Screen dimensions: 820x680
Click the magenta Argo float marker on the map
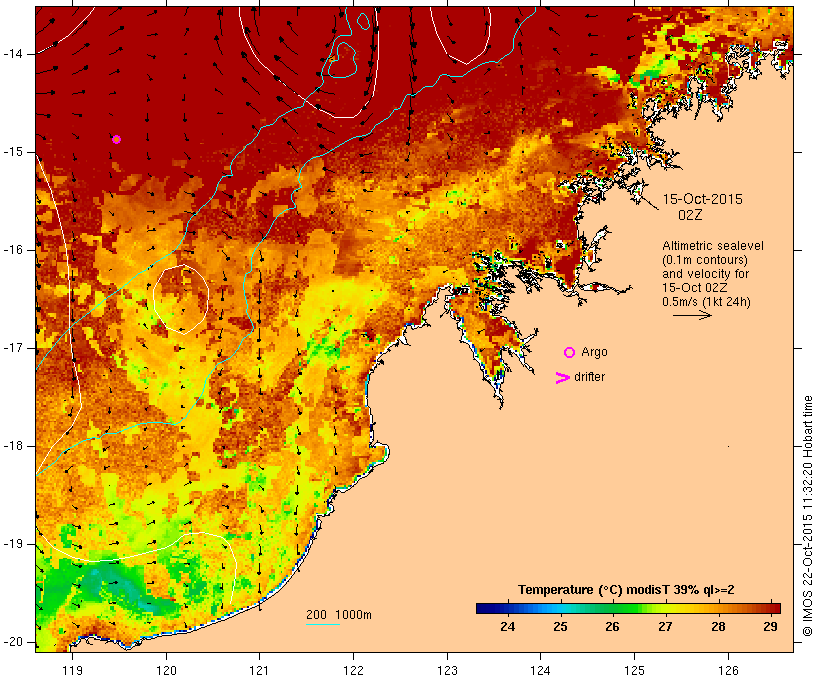point(117,140)
